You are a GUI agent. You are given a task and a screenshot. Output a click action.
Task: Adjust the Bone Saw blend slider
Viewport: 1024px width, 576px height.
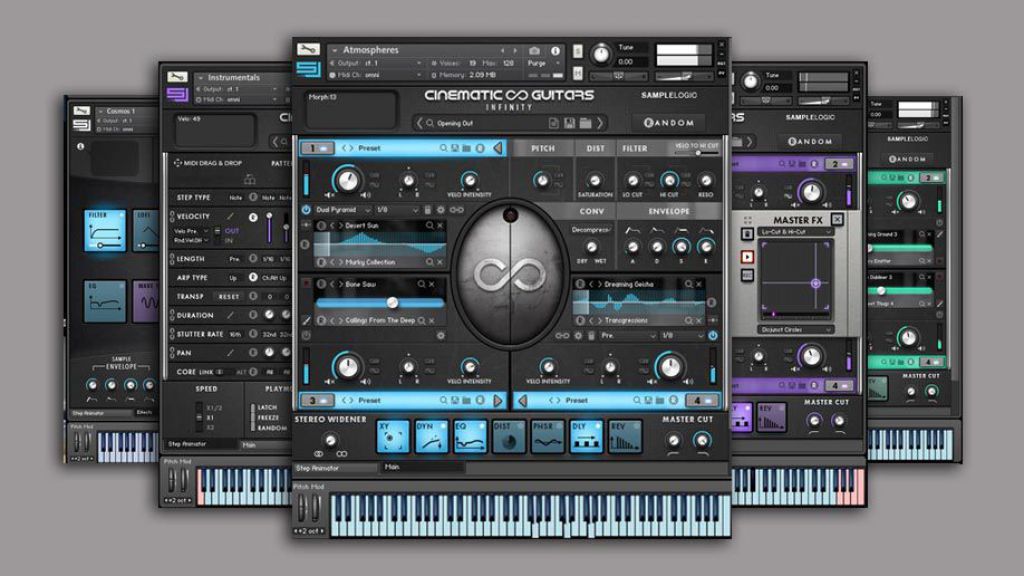379,303
